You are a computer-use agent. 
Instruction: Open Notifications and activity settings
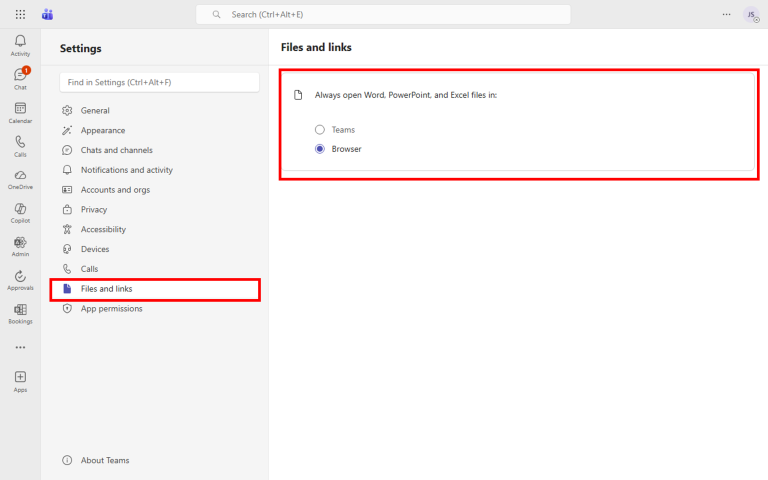pyautogui.click(x=126, y=170)
